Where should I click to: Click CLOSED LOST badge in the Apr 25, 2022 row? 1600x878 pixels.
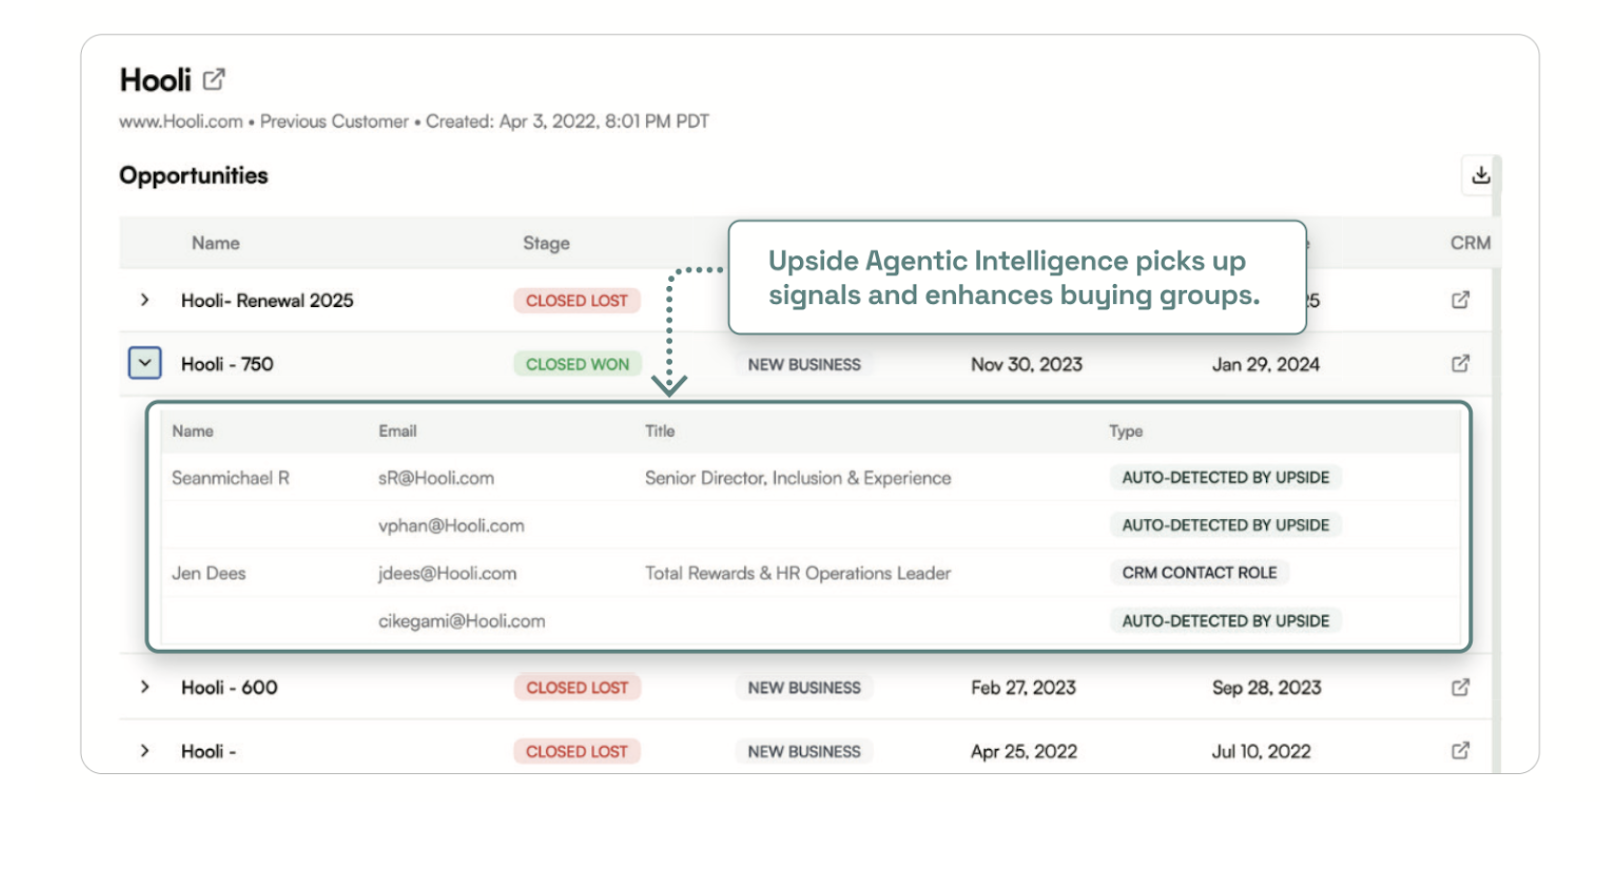click(577, 751)
